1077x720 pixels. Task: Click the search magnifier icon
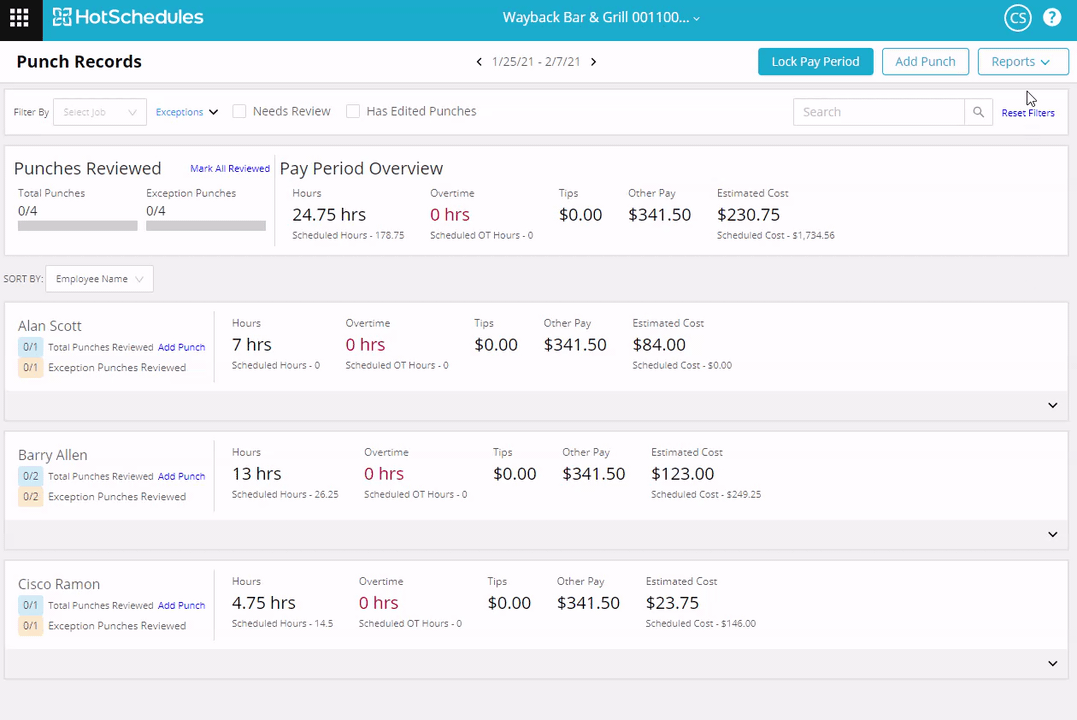(979, 112)
